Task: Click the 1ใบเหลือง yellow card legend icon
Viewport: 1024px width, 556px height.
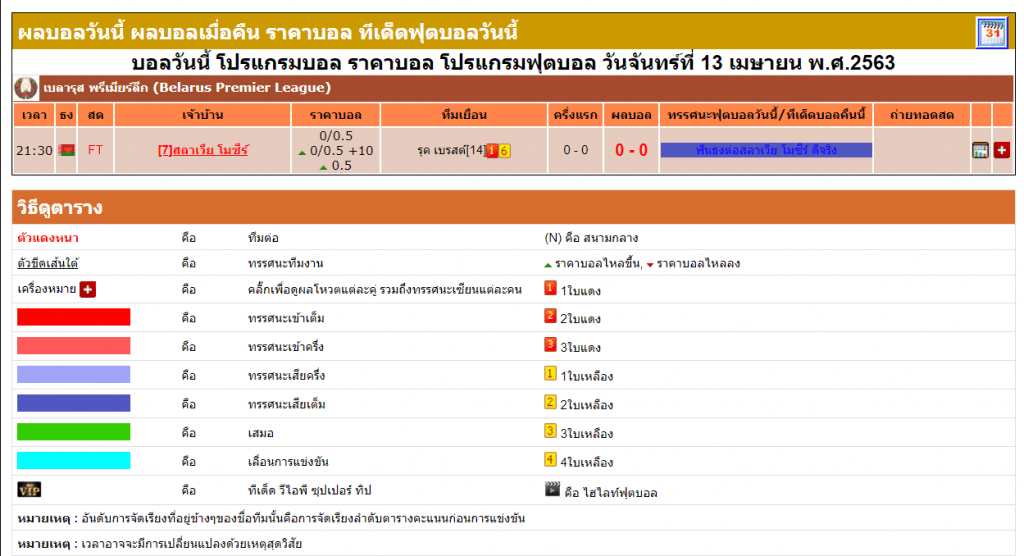Action: (x=550, y=374)
